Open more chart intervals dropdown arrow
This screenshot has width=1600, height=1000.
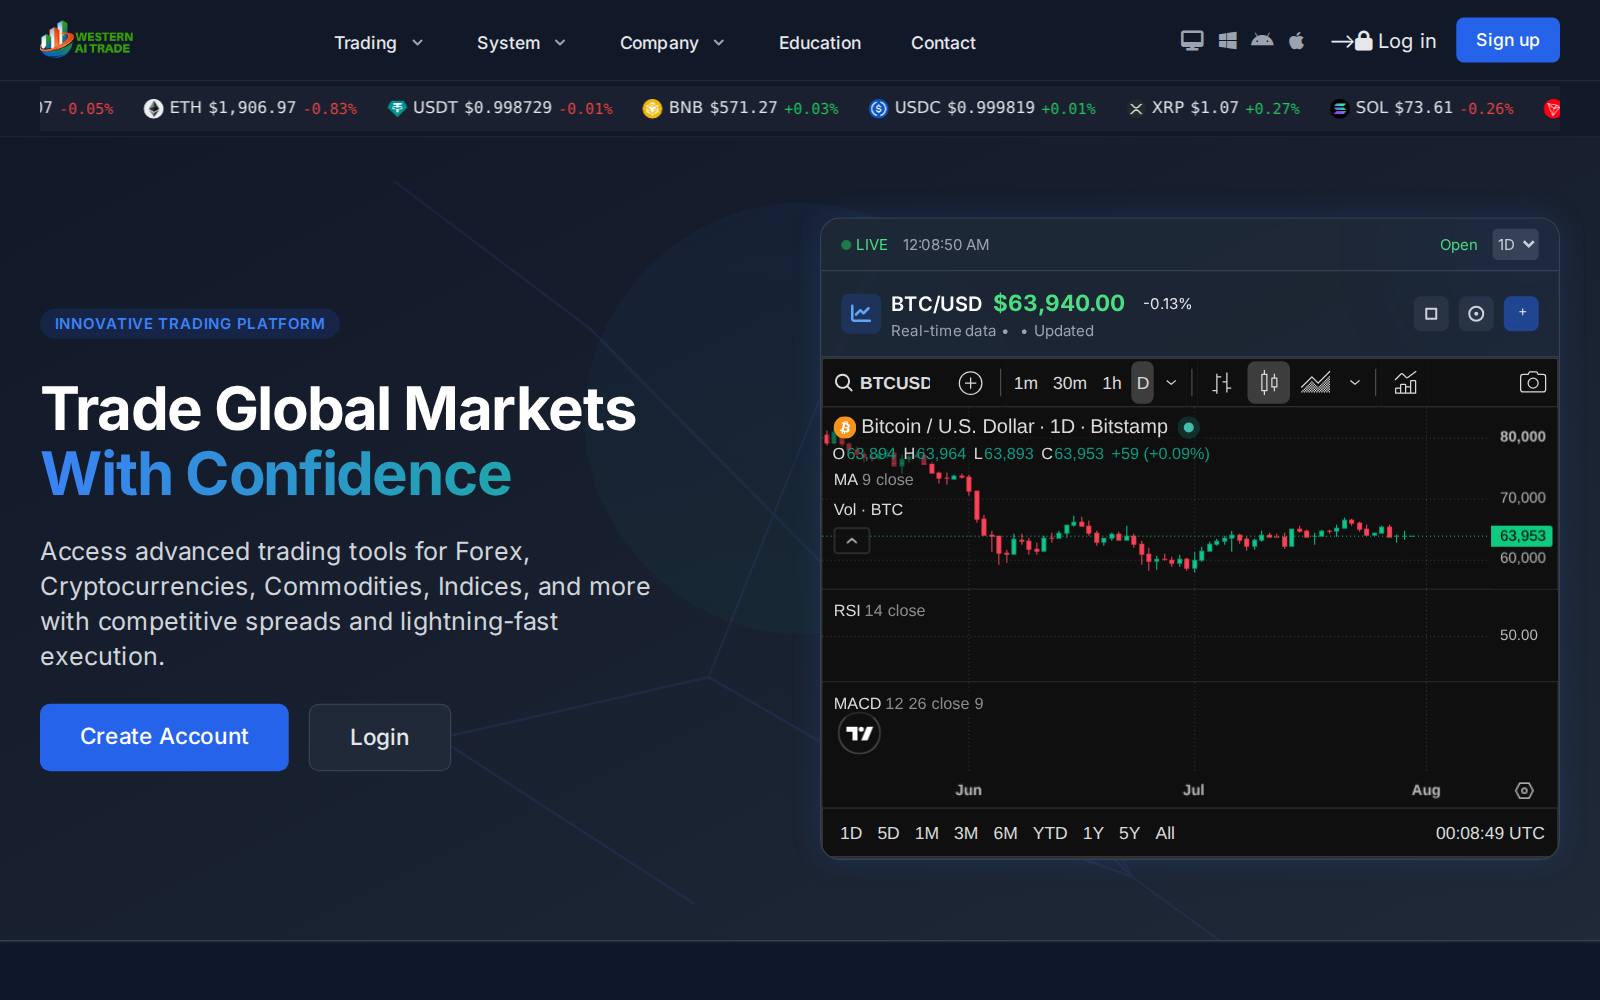[x=1171, y=383]
